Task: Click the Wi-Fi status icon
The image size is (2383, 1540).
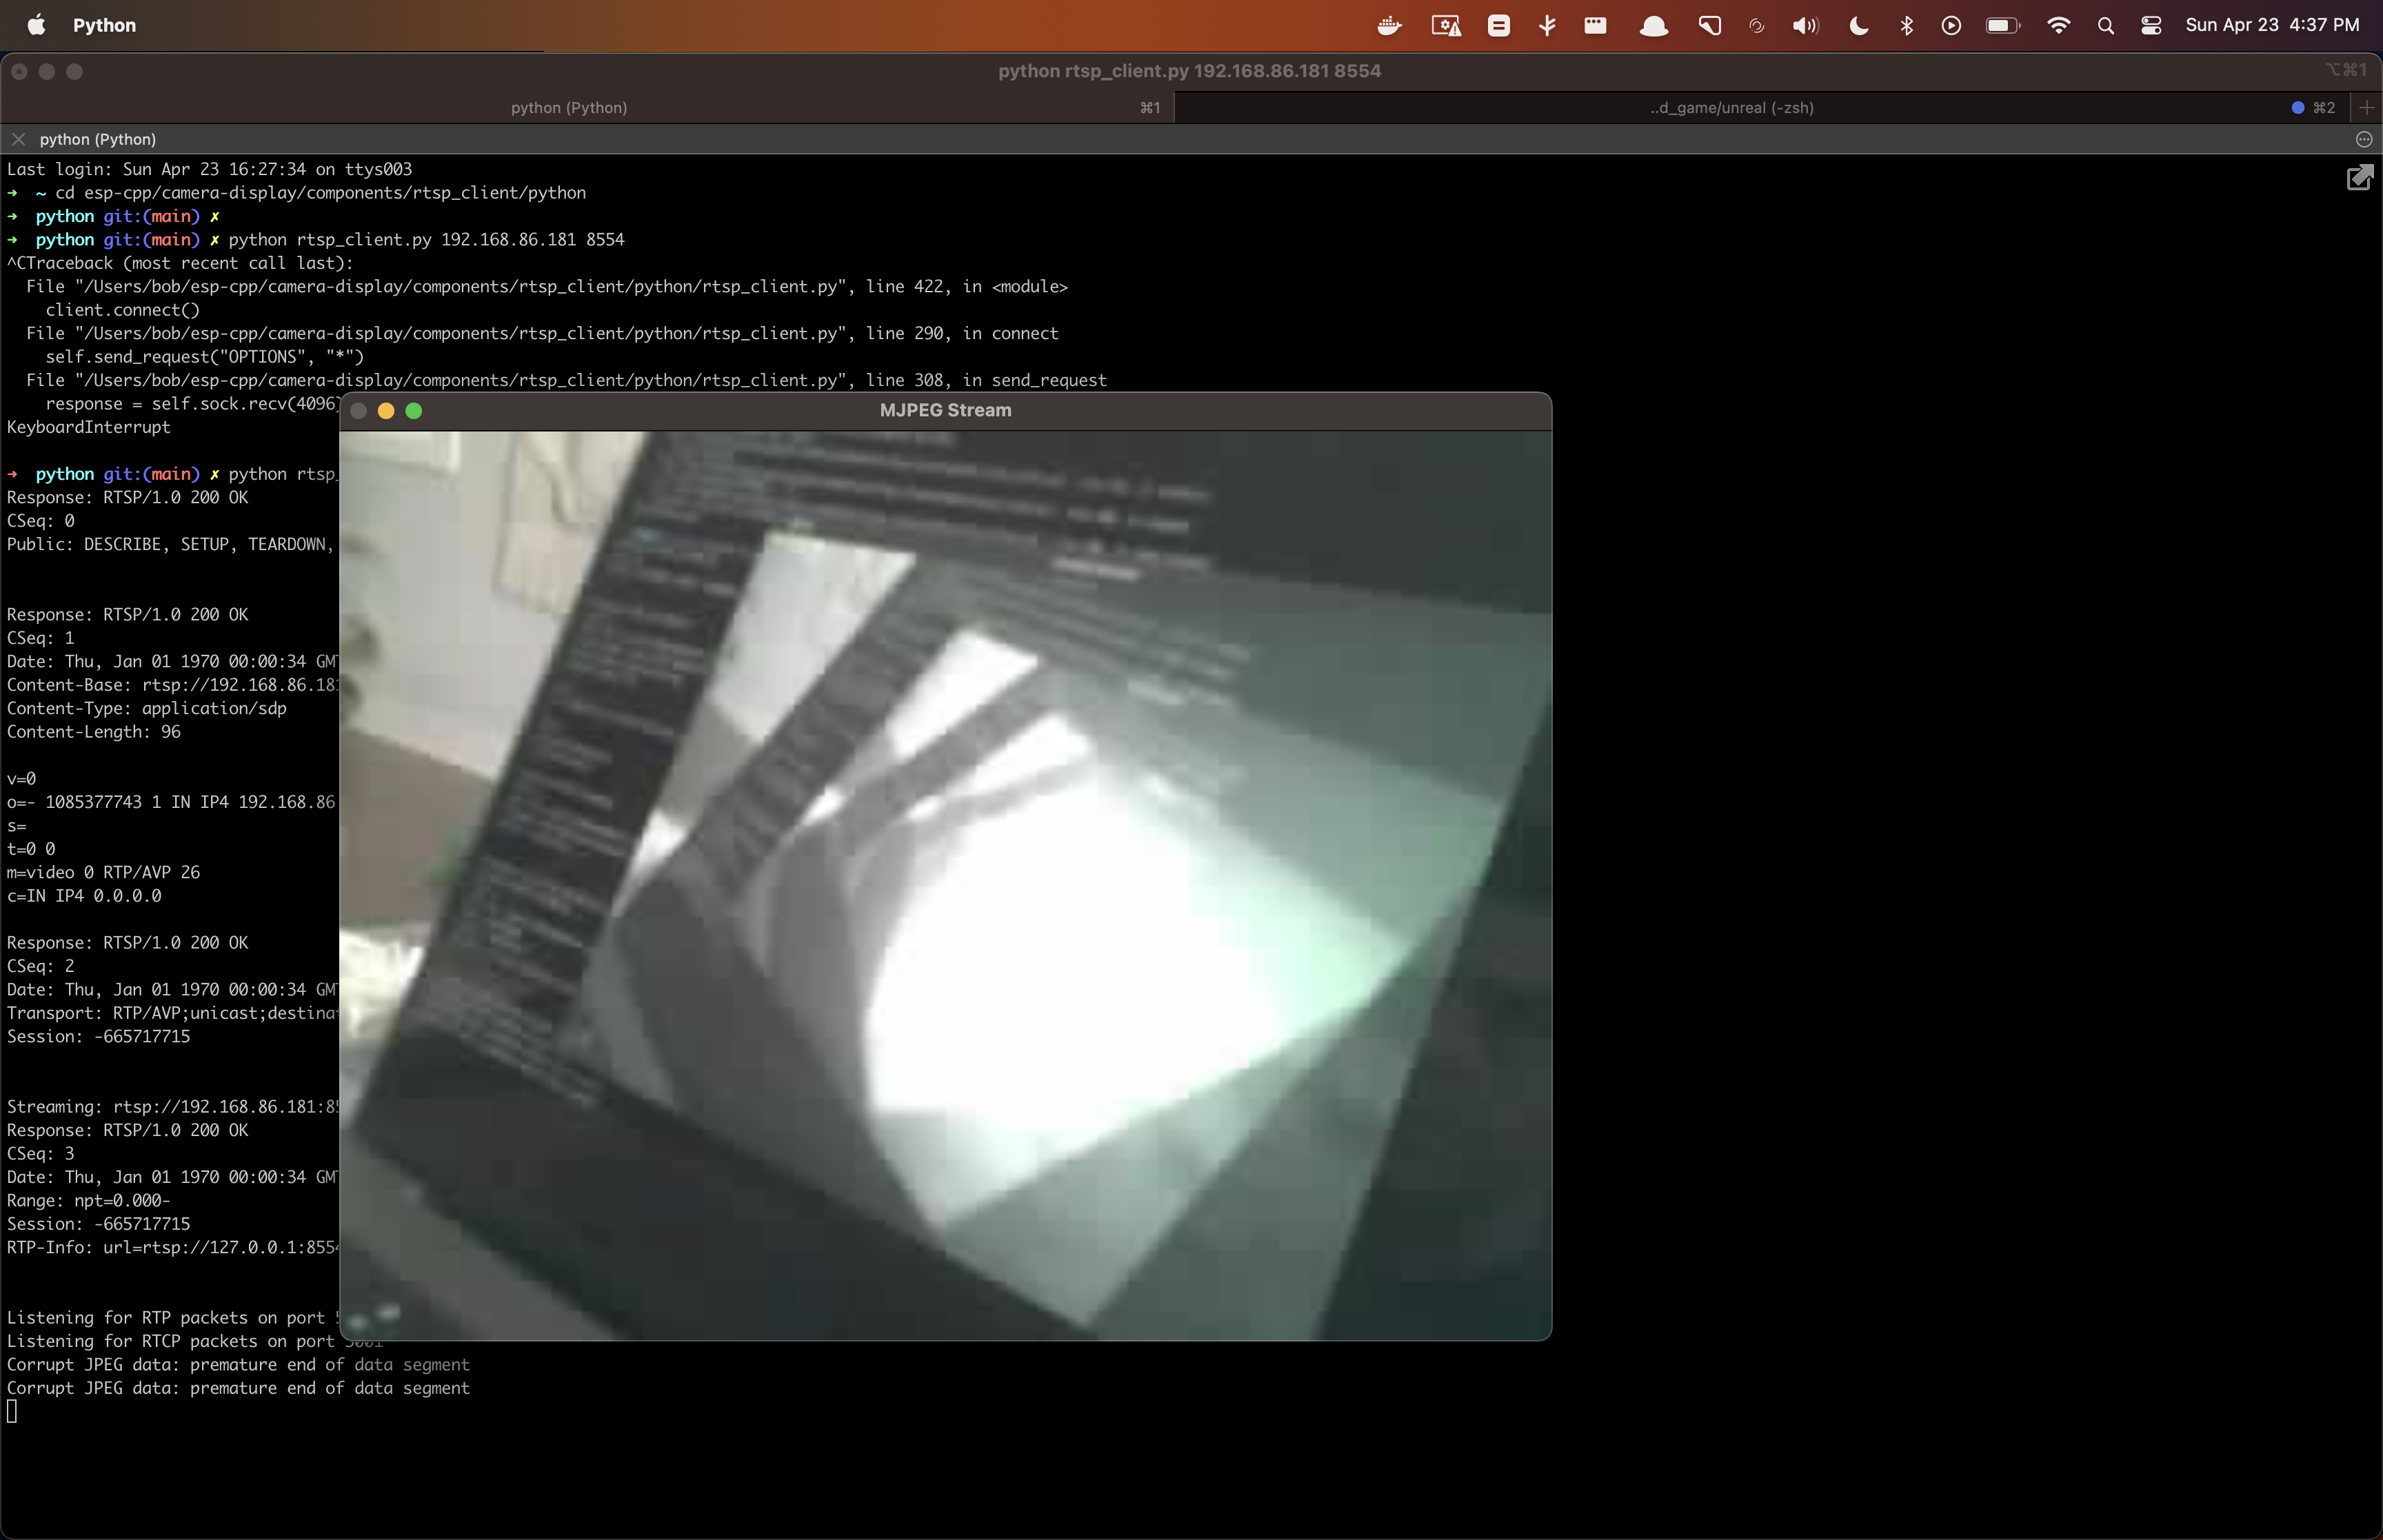Action: pyautogui.click(x=2058, y=25)
